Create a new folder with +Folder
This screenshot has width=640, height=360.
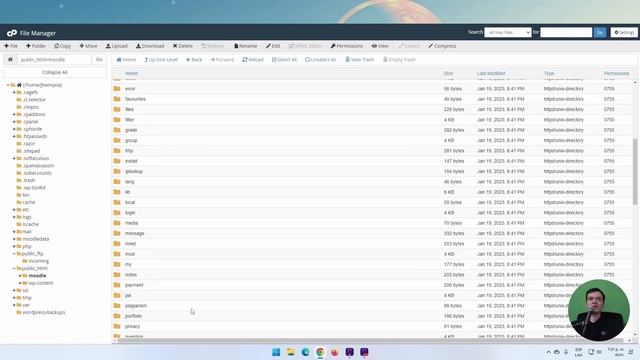tap(36, 46)
